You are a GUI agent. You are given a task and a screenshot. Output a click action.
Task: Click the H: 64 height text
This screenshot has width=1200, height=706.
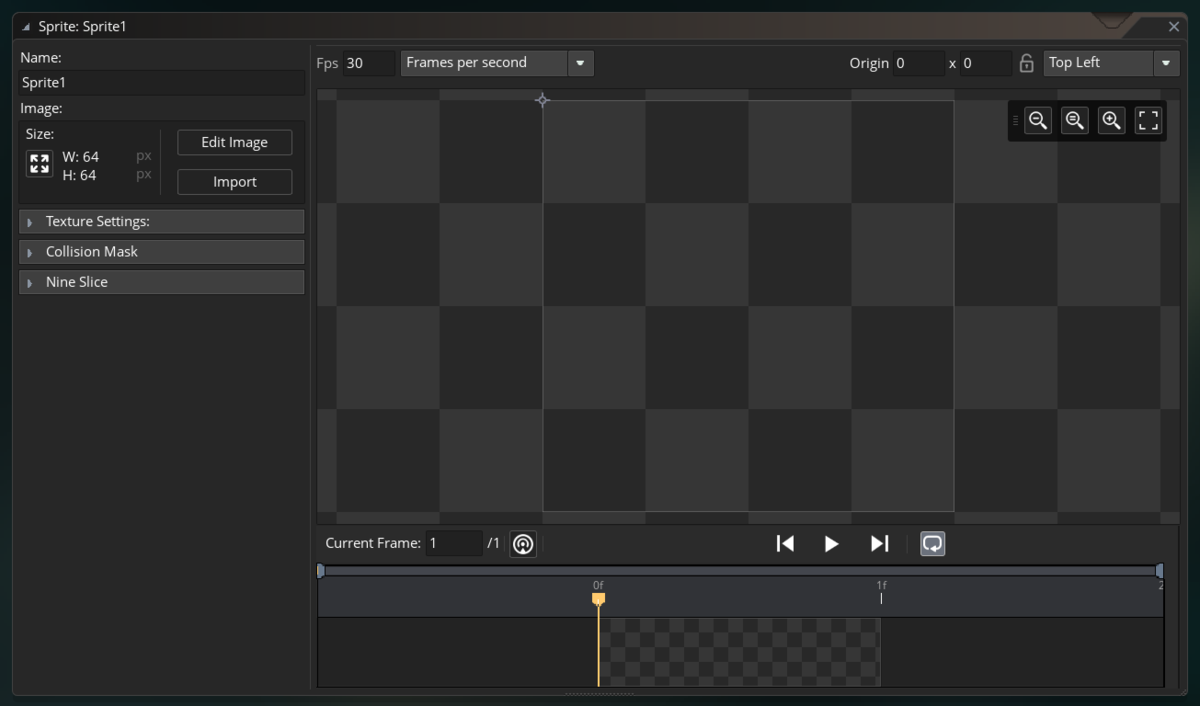point(79,175)
